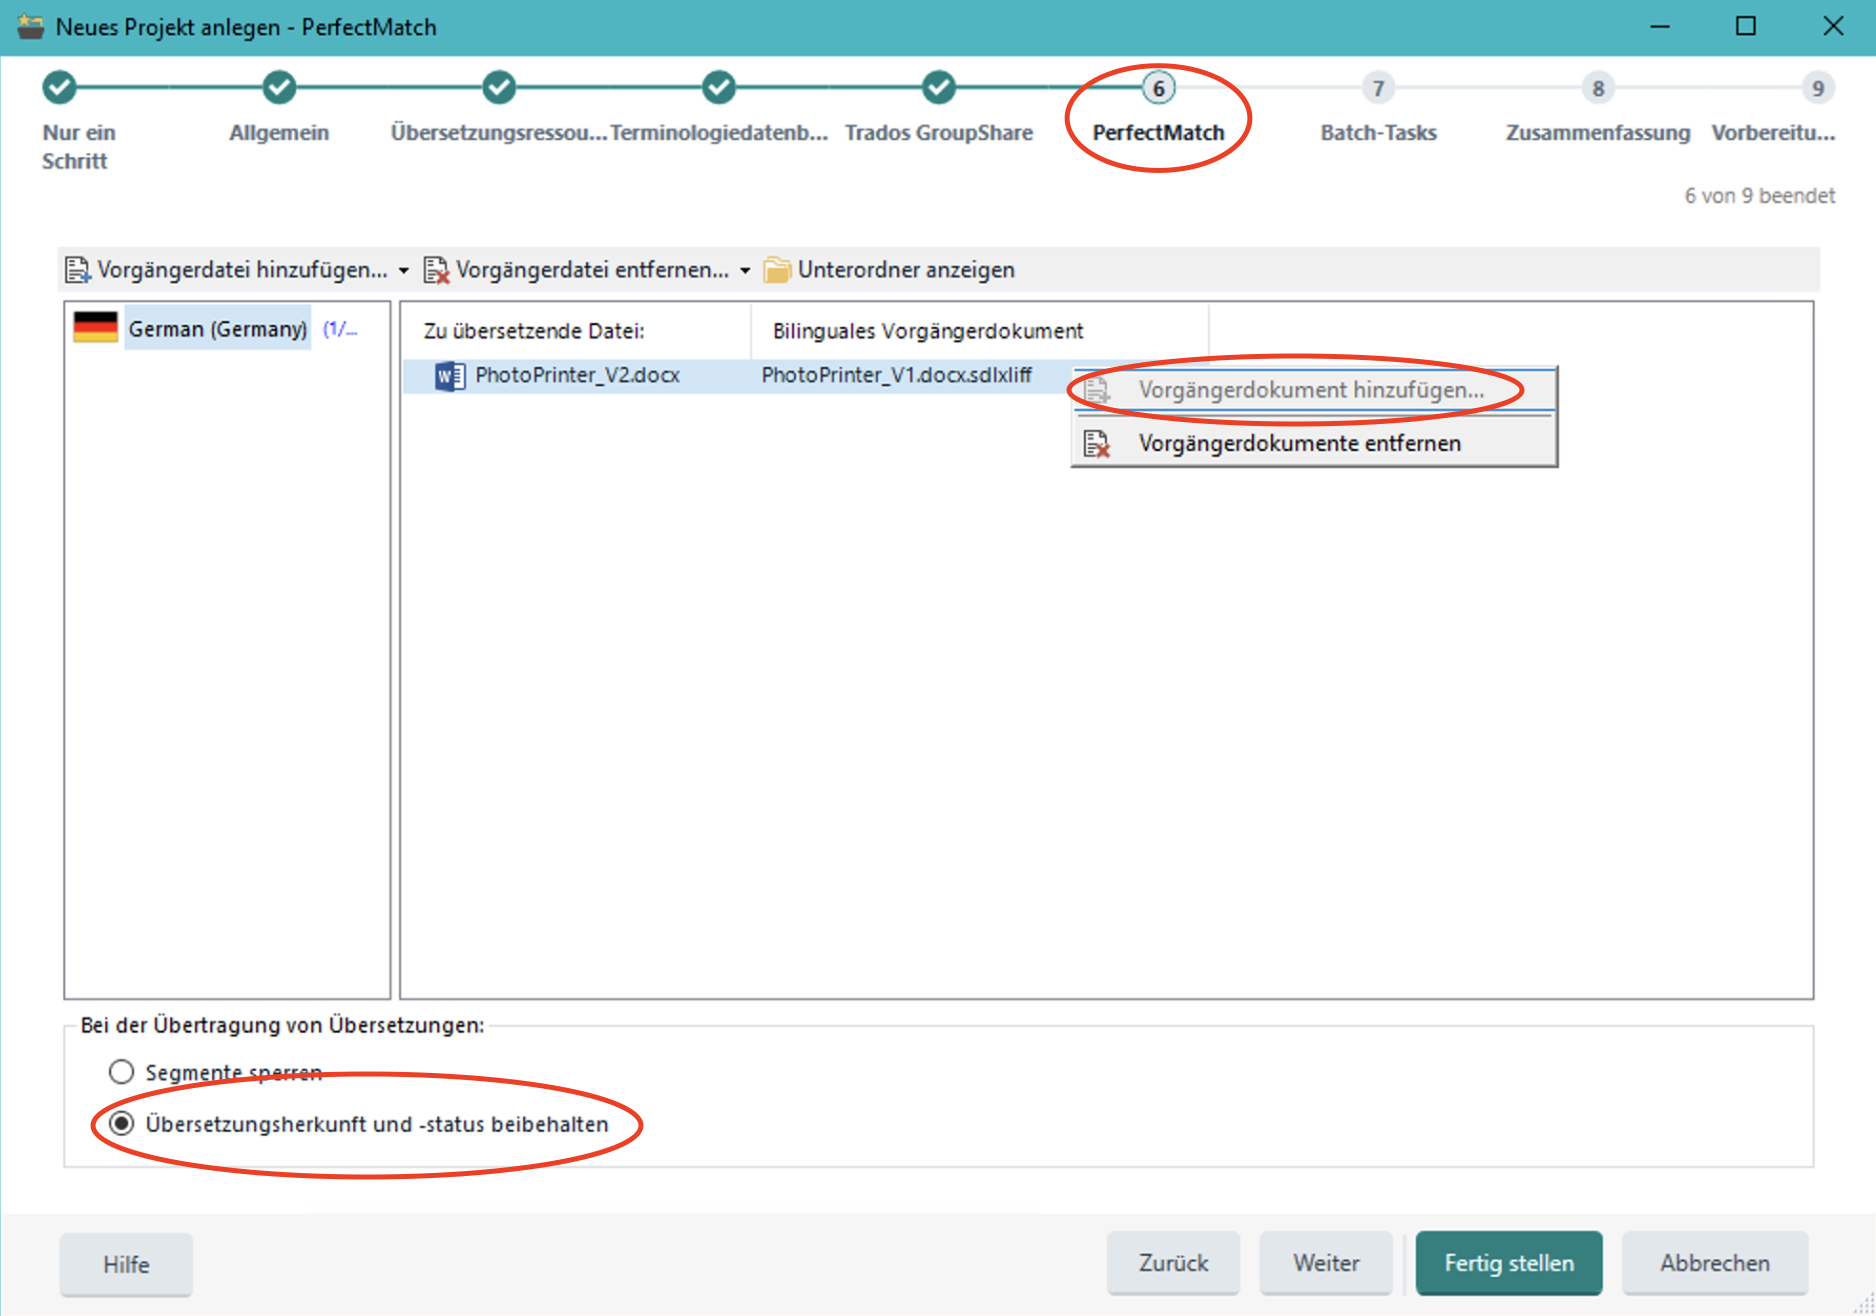
Task: Click the icon beside 'Vorgängerdokumente entfernen' menu entry
Action: pos(1097,443)
